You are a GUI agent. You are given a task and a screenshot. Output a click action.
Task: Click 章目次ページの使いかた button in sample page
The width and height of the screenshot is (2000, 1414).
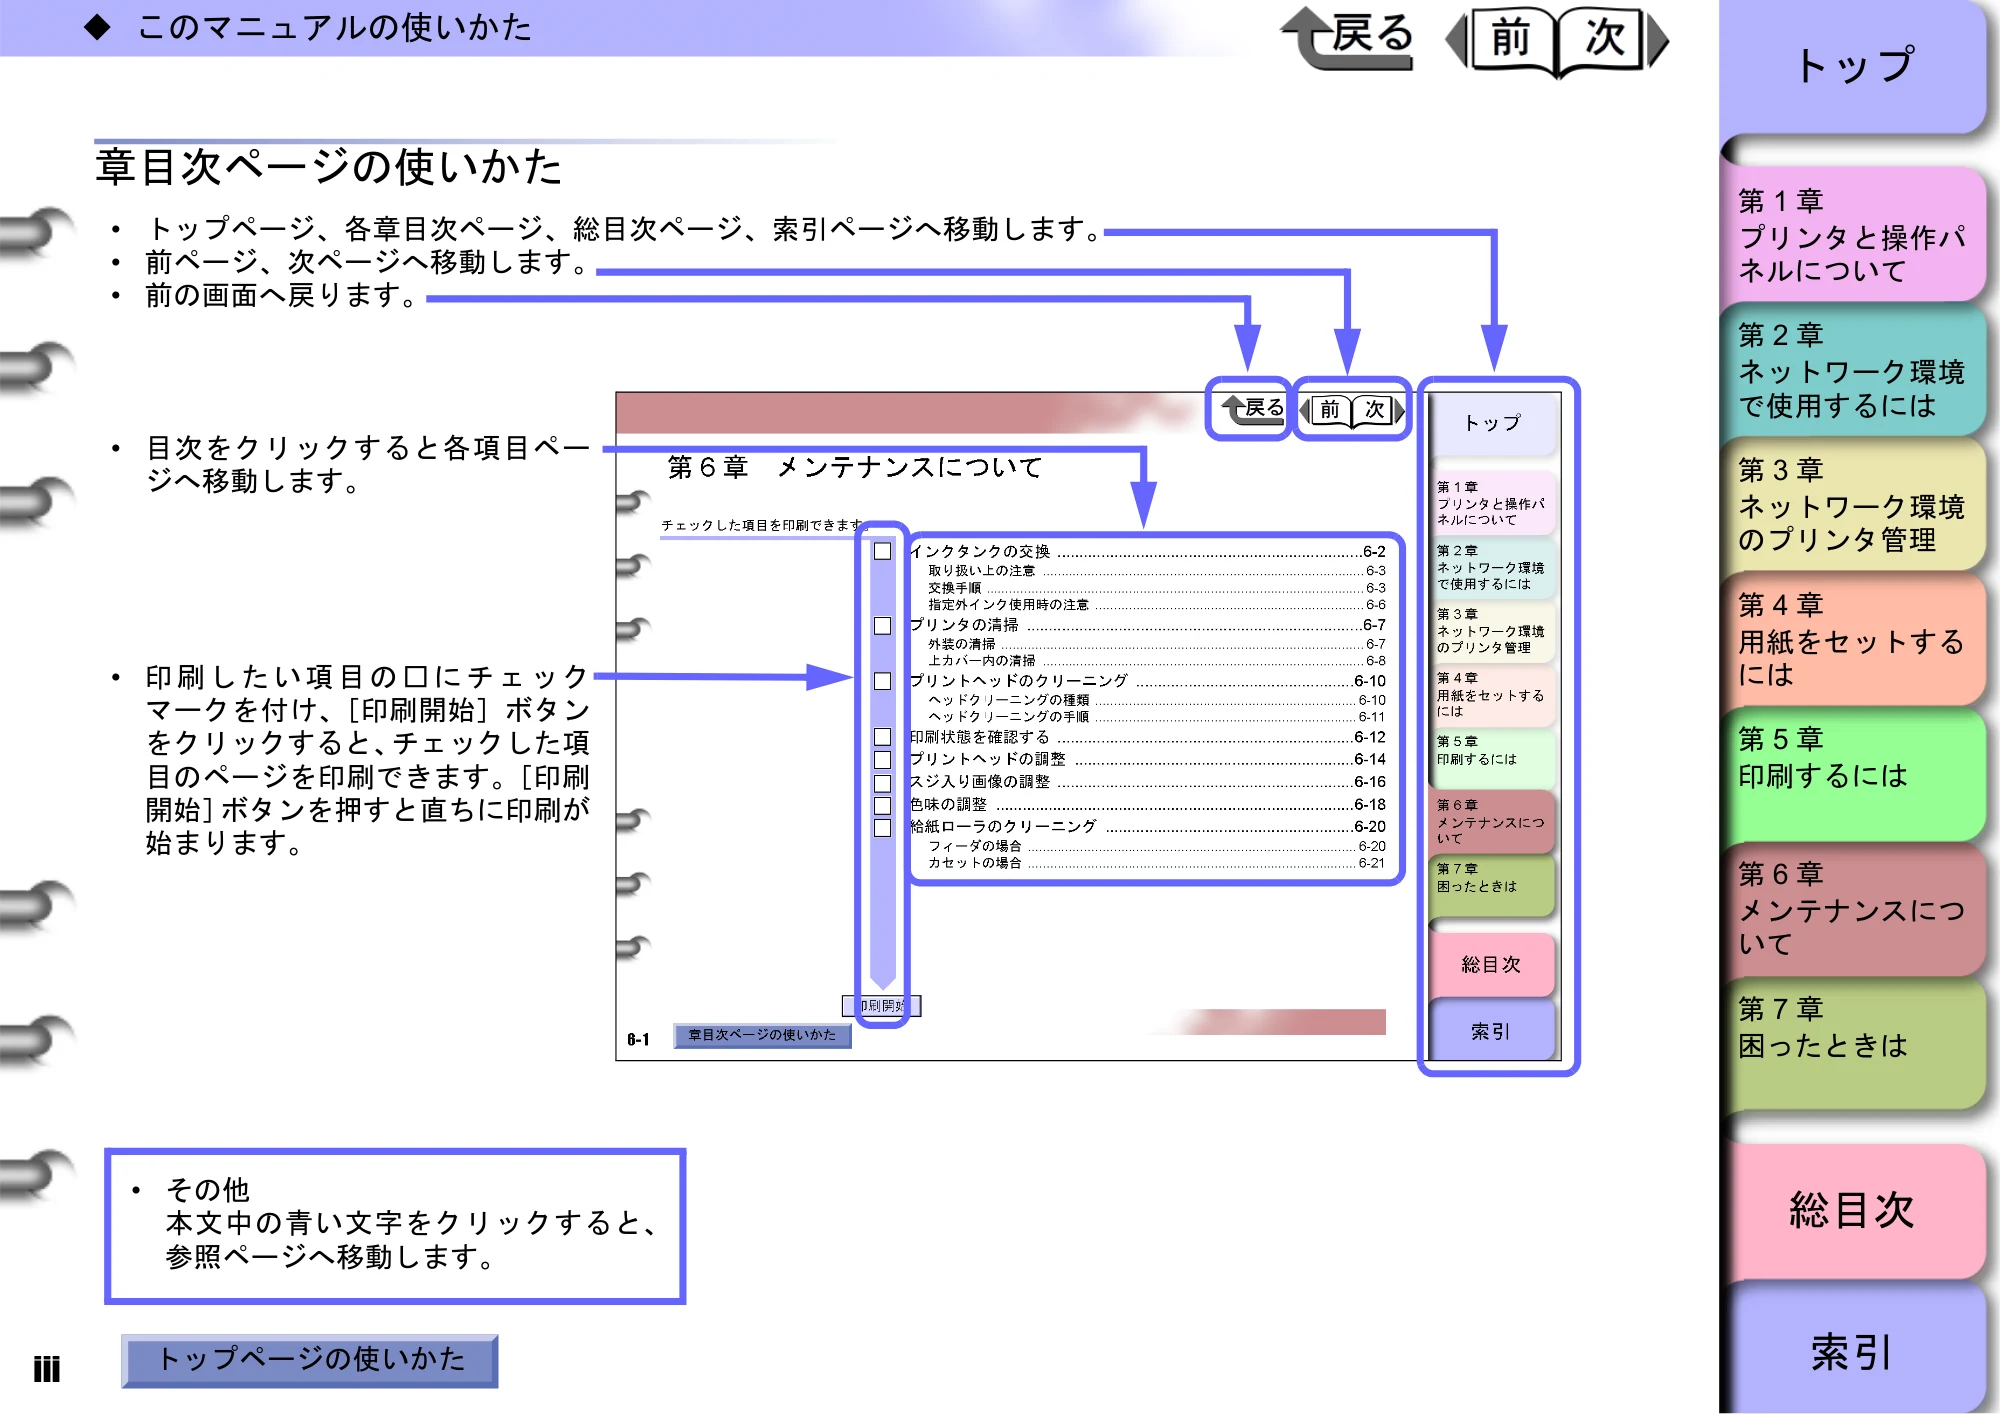tap(762, 1035)
